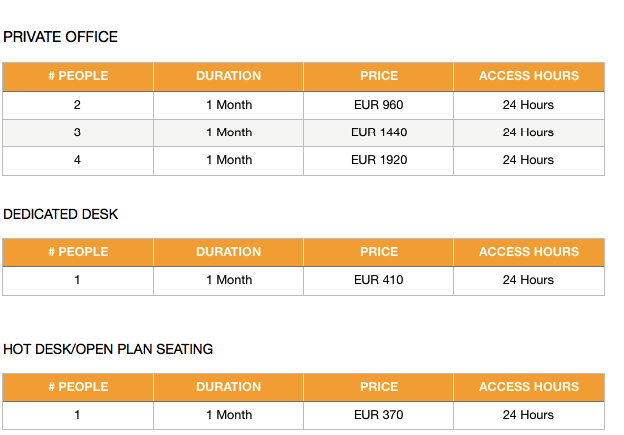Click ACCESS HOURS header in Hot Desk table
This screenshot has height=435, width=624.
click(529, 387)
